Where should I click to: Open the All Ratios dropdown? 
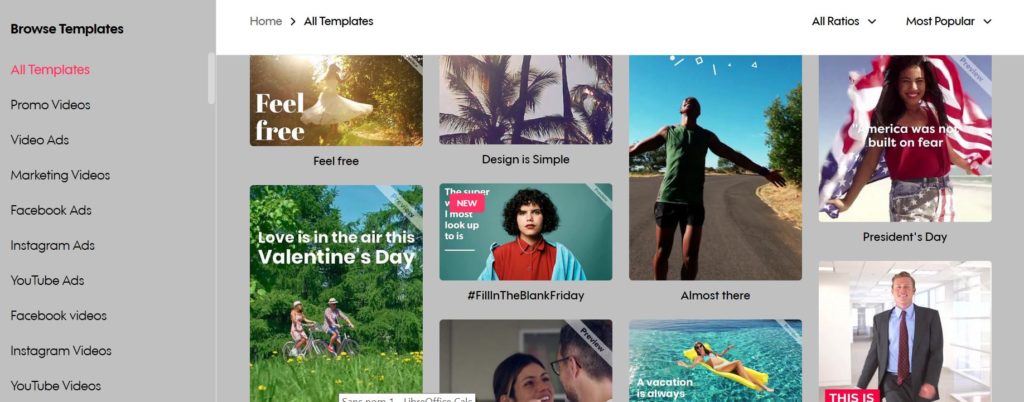point(844,22)
